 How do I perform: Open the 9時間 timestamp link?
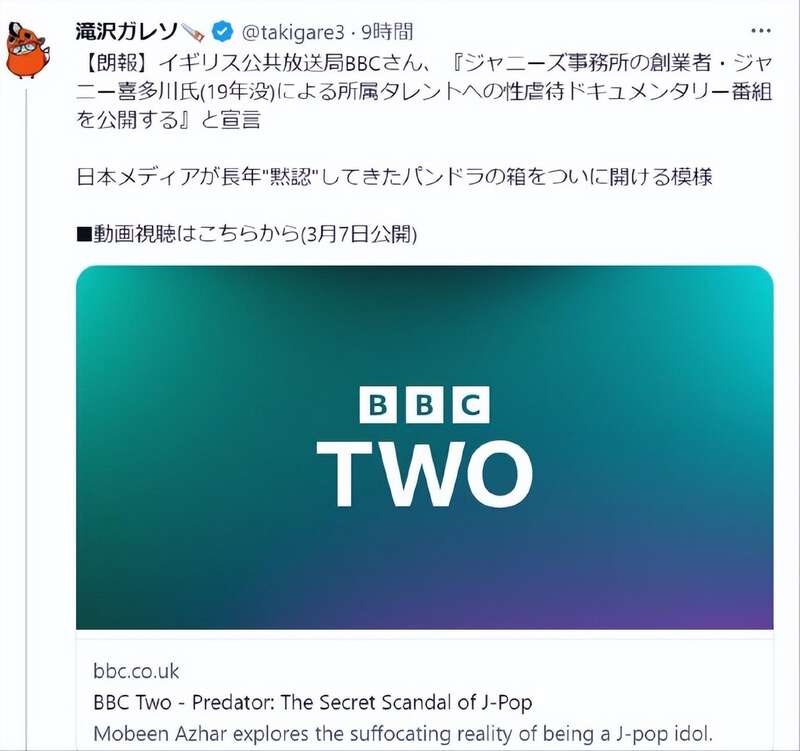[387, 32]
